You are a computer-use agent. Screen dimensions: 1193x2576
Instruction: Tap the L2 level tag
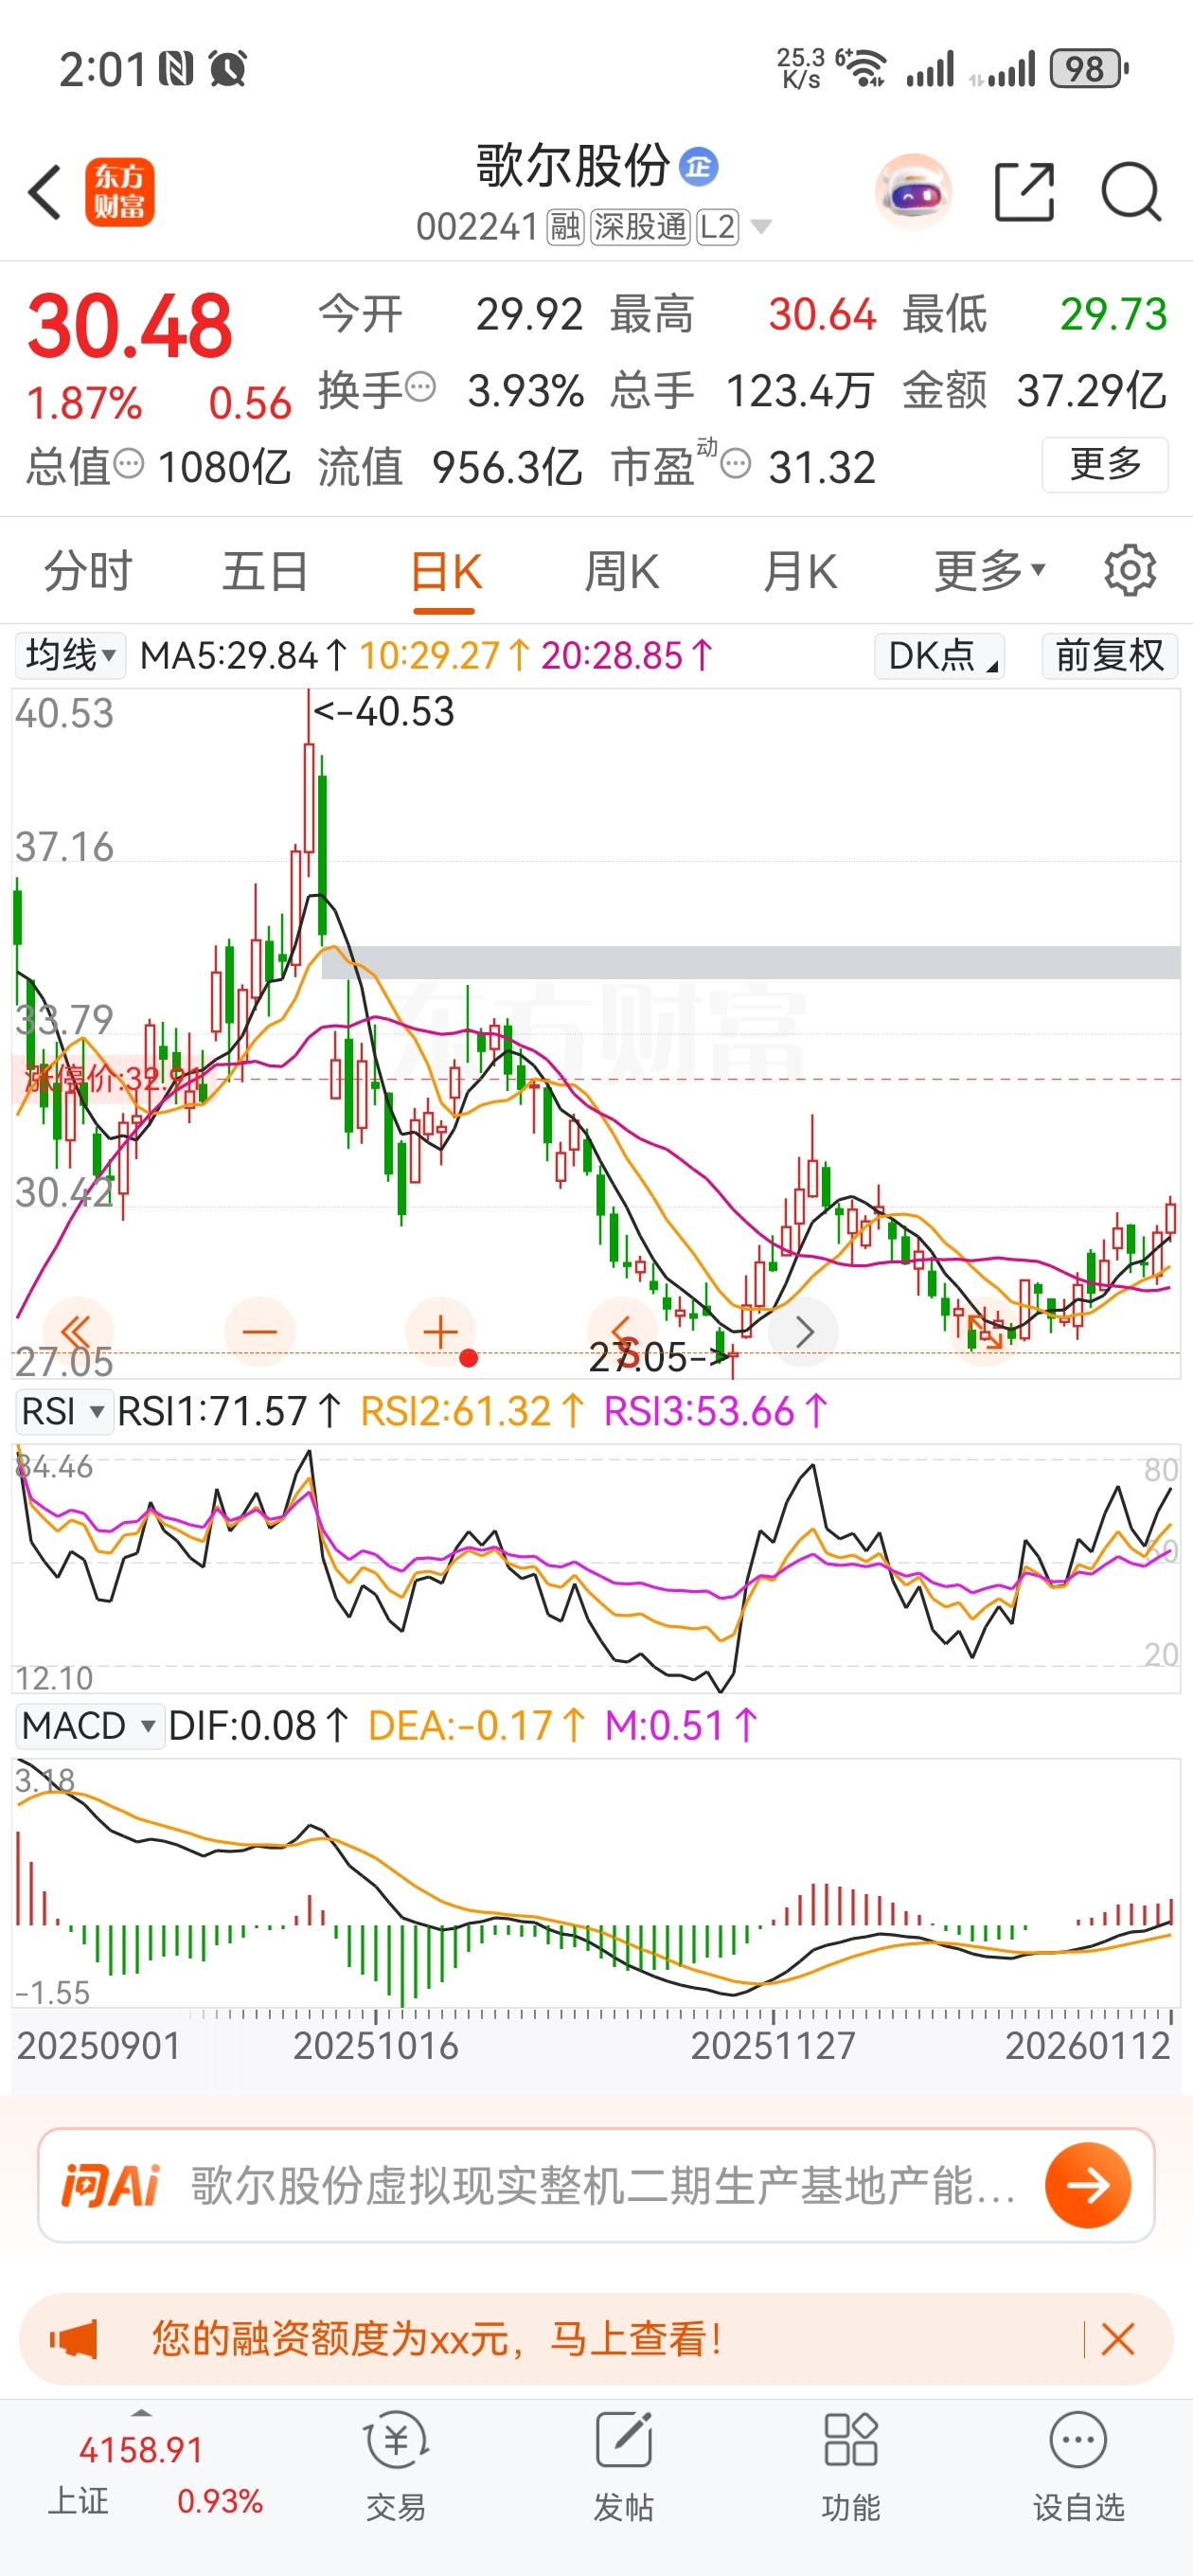coord(717,227)
